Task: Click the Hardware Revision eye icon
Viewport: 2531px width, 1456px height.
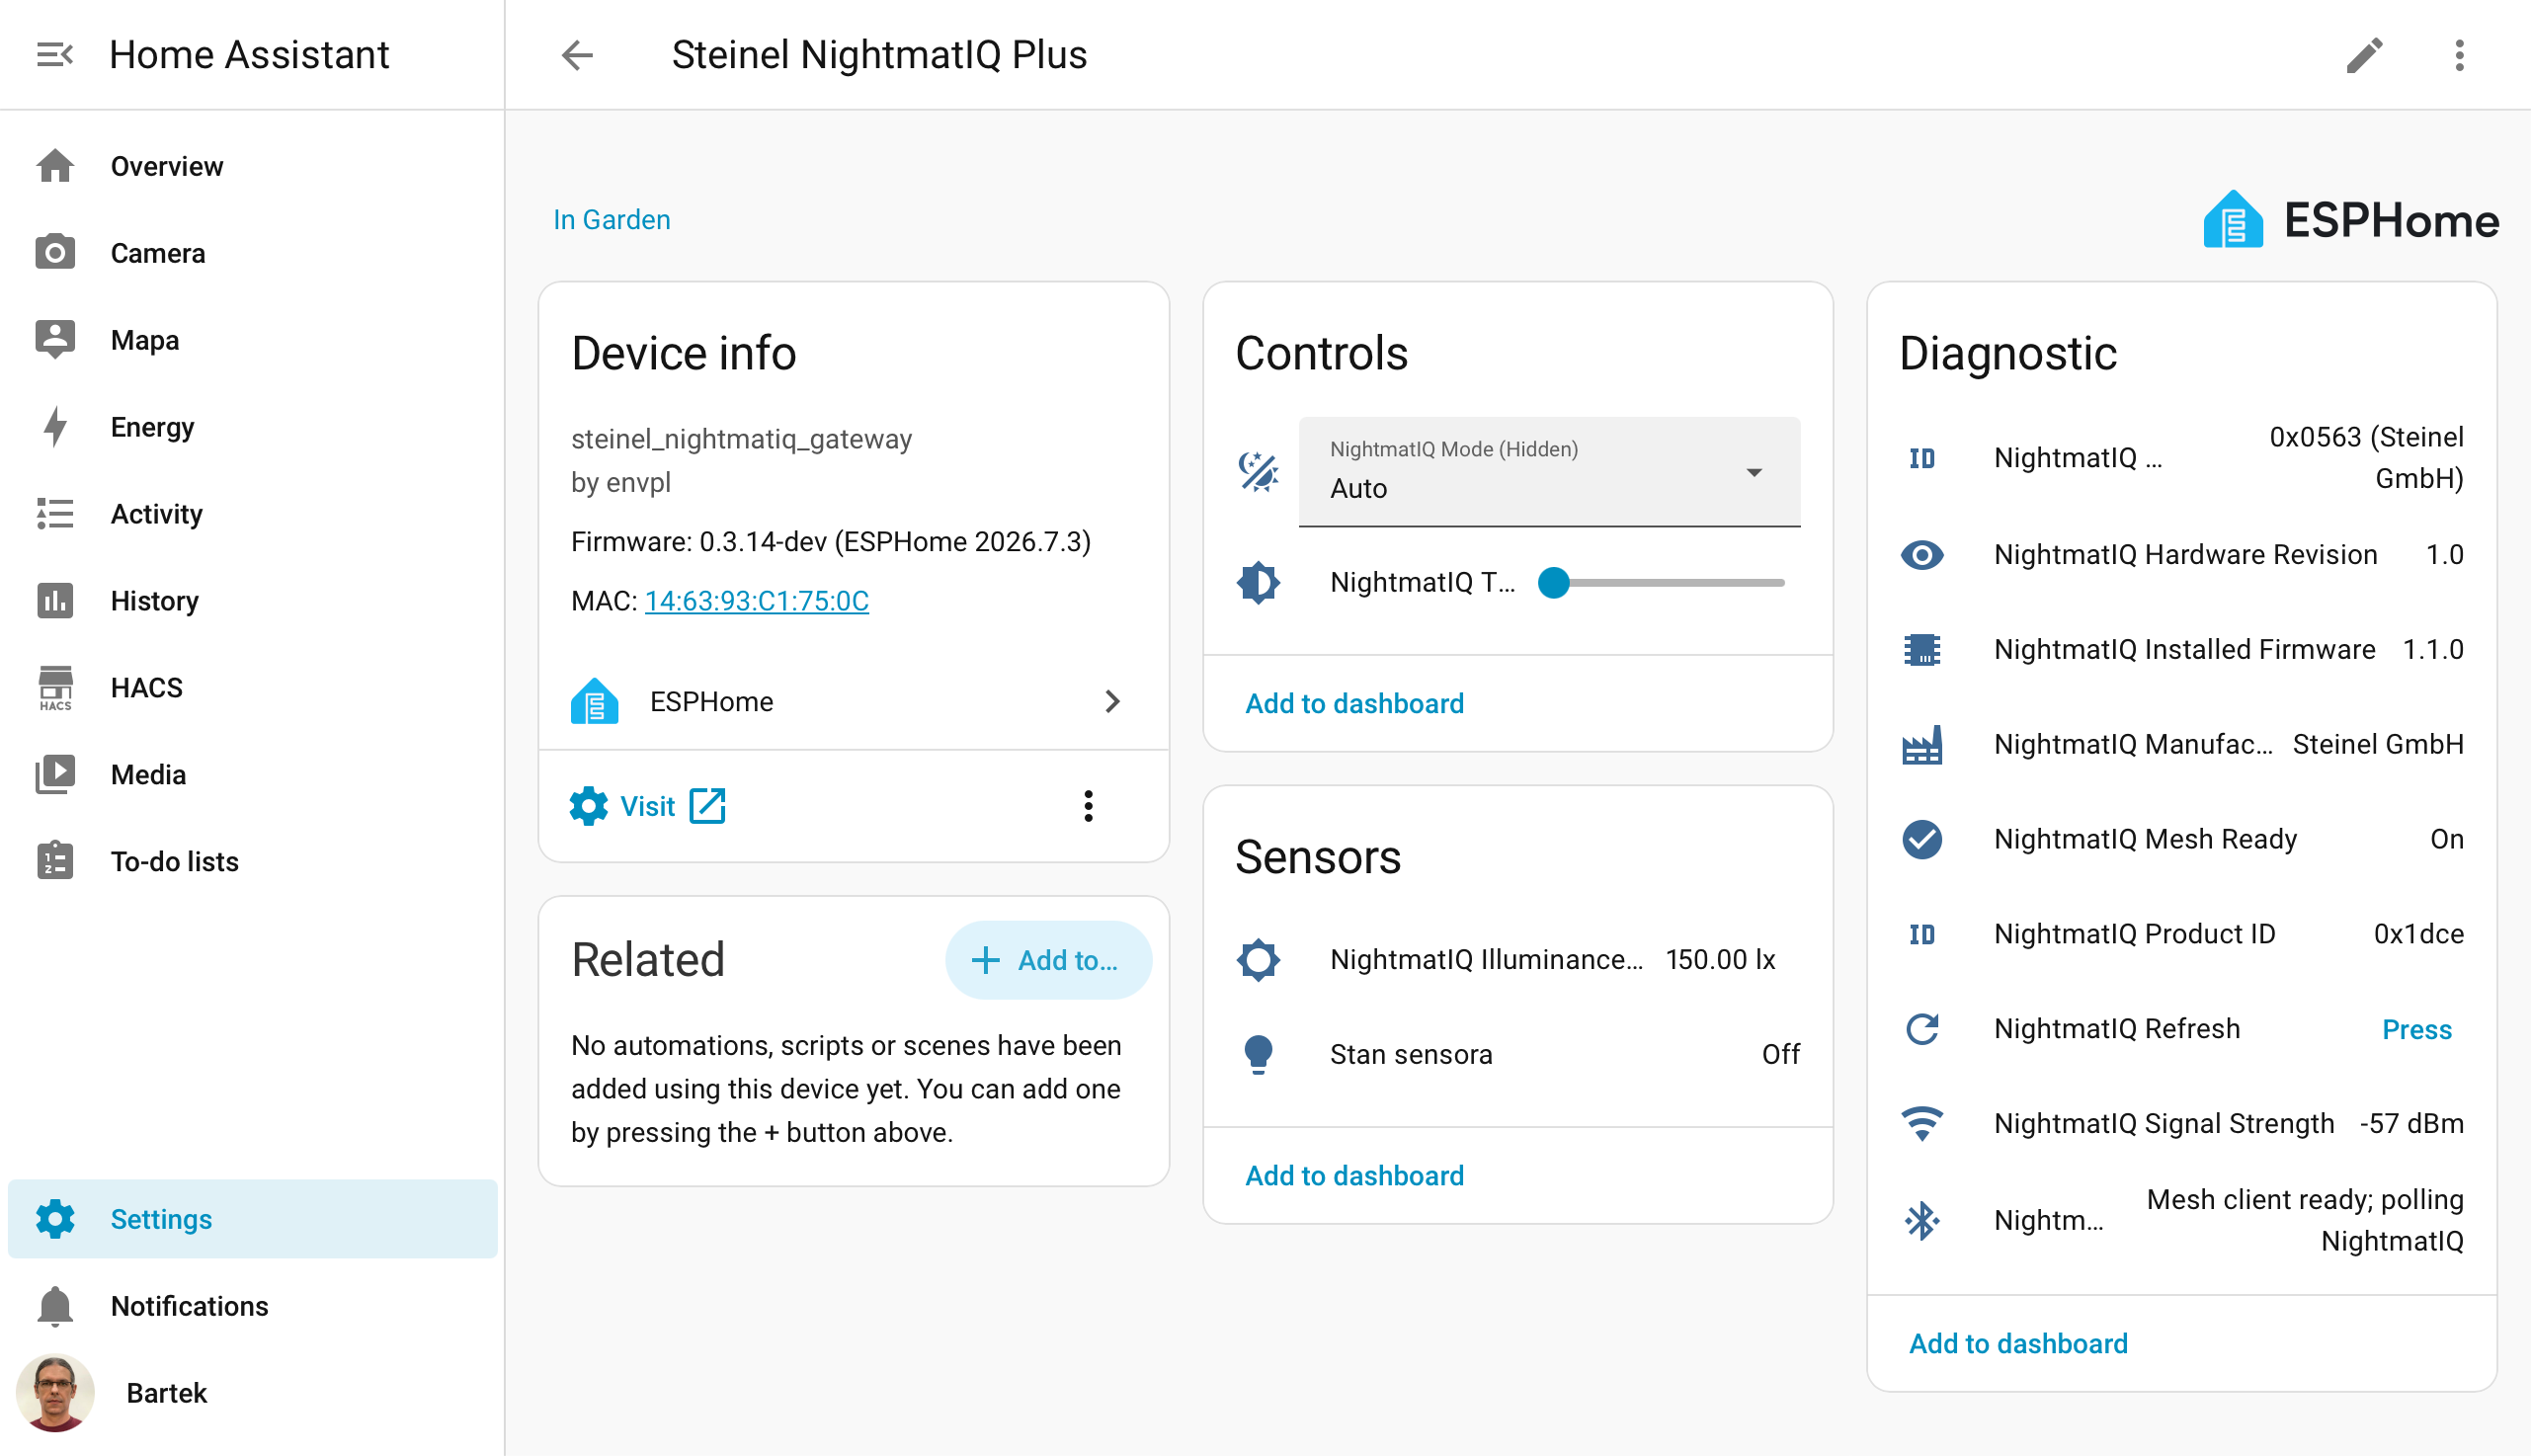Action: tap(1922, 555)
